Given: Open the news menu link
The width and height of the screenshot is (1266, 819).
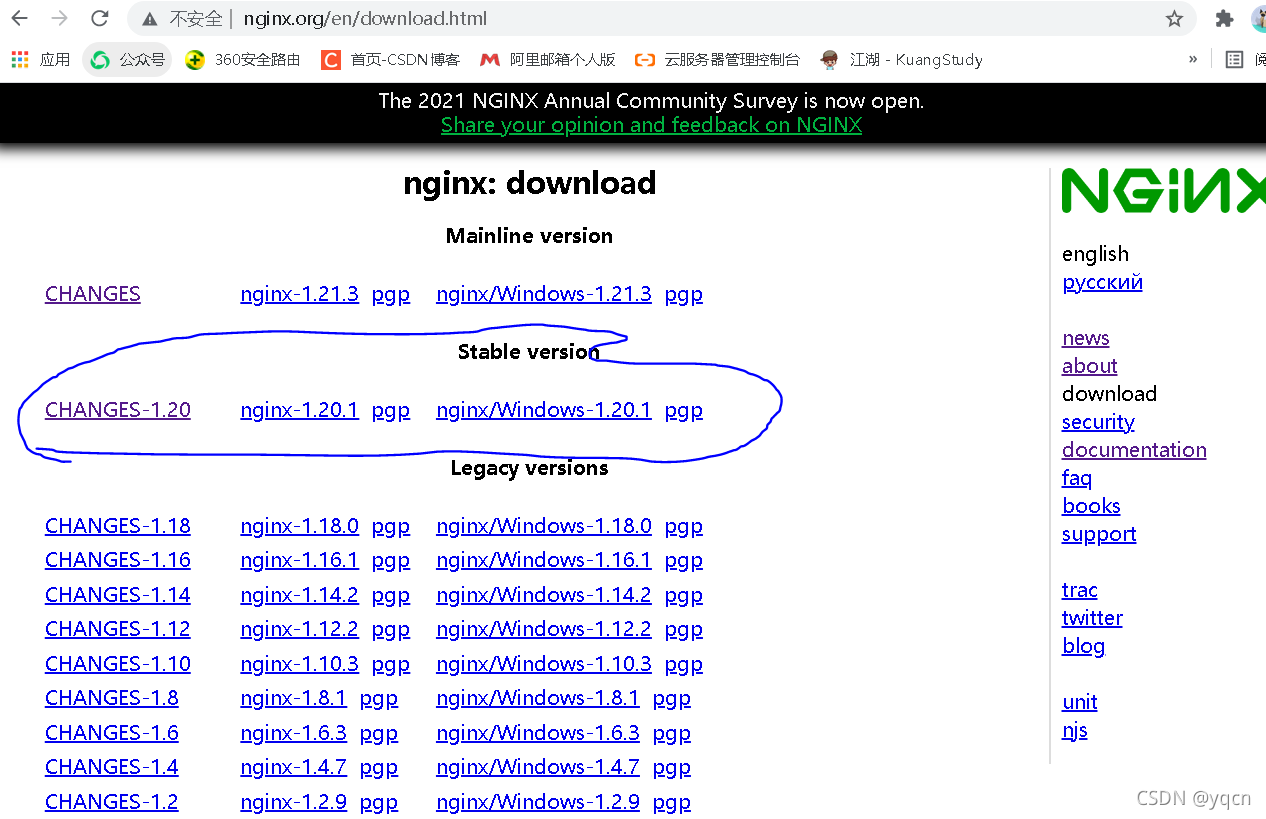Looking at the screenshot, I should 1086,338.
